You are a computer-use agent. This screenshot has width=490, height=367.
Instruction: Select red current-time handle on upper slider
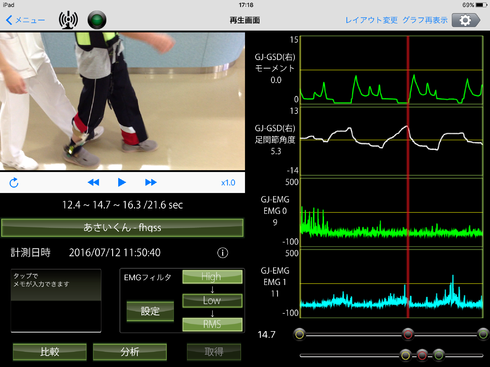coord(408,334)
